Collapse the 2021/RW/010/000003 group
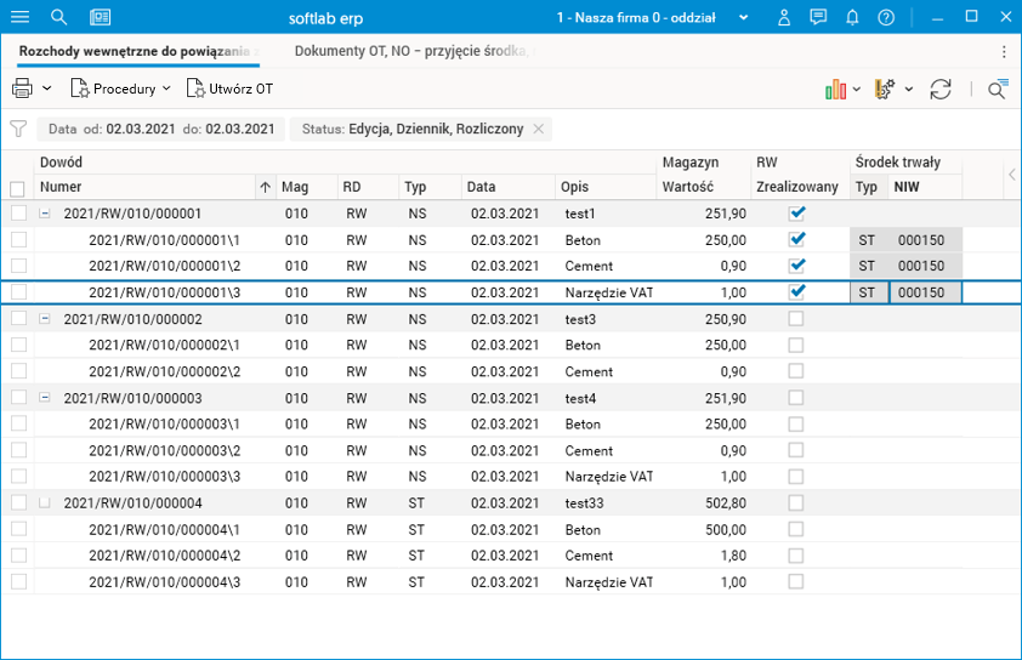The image size is (1022, 660). coord(44,397)
